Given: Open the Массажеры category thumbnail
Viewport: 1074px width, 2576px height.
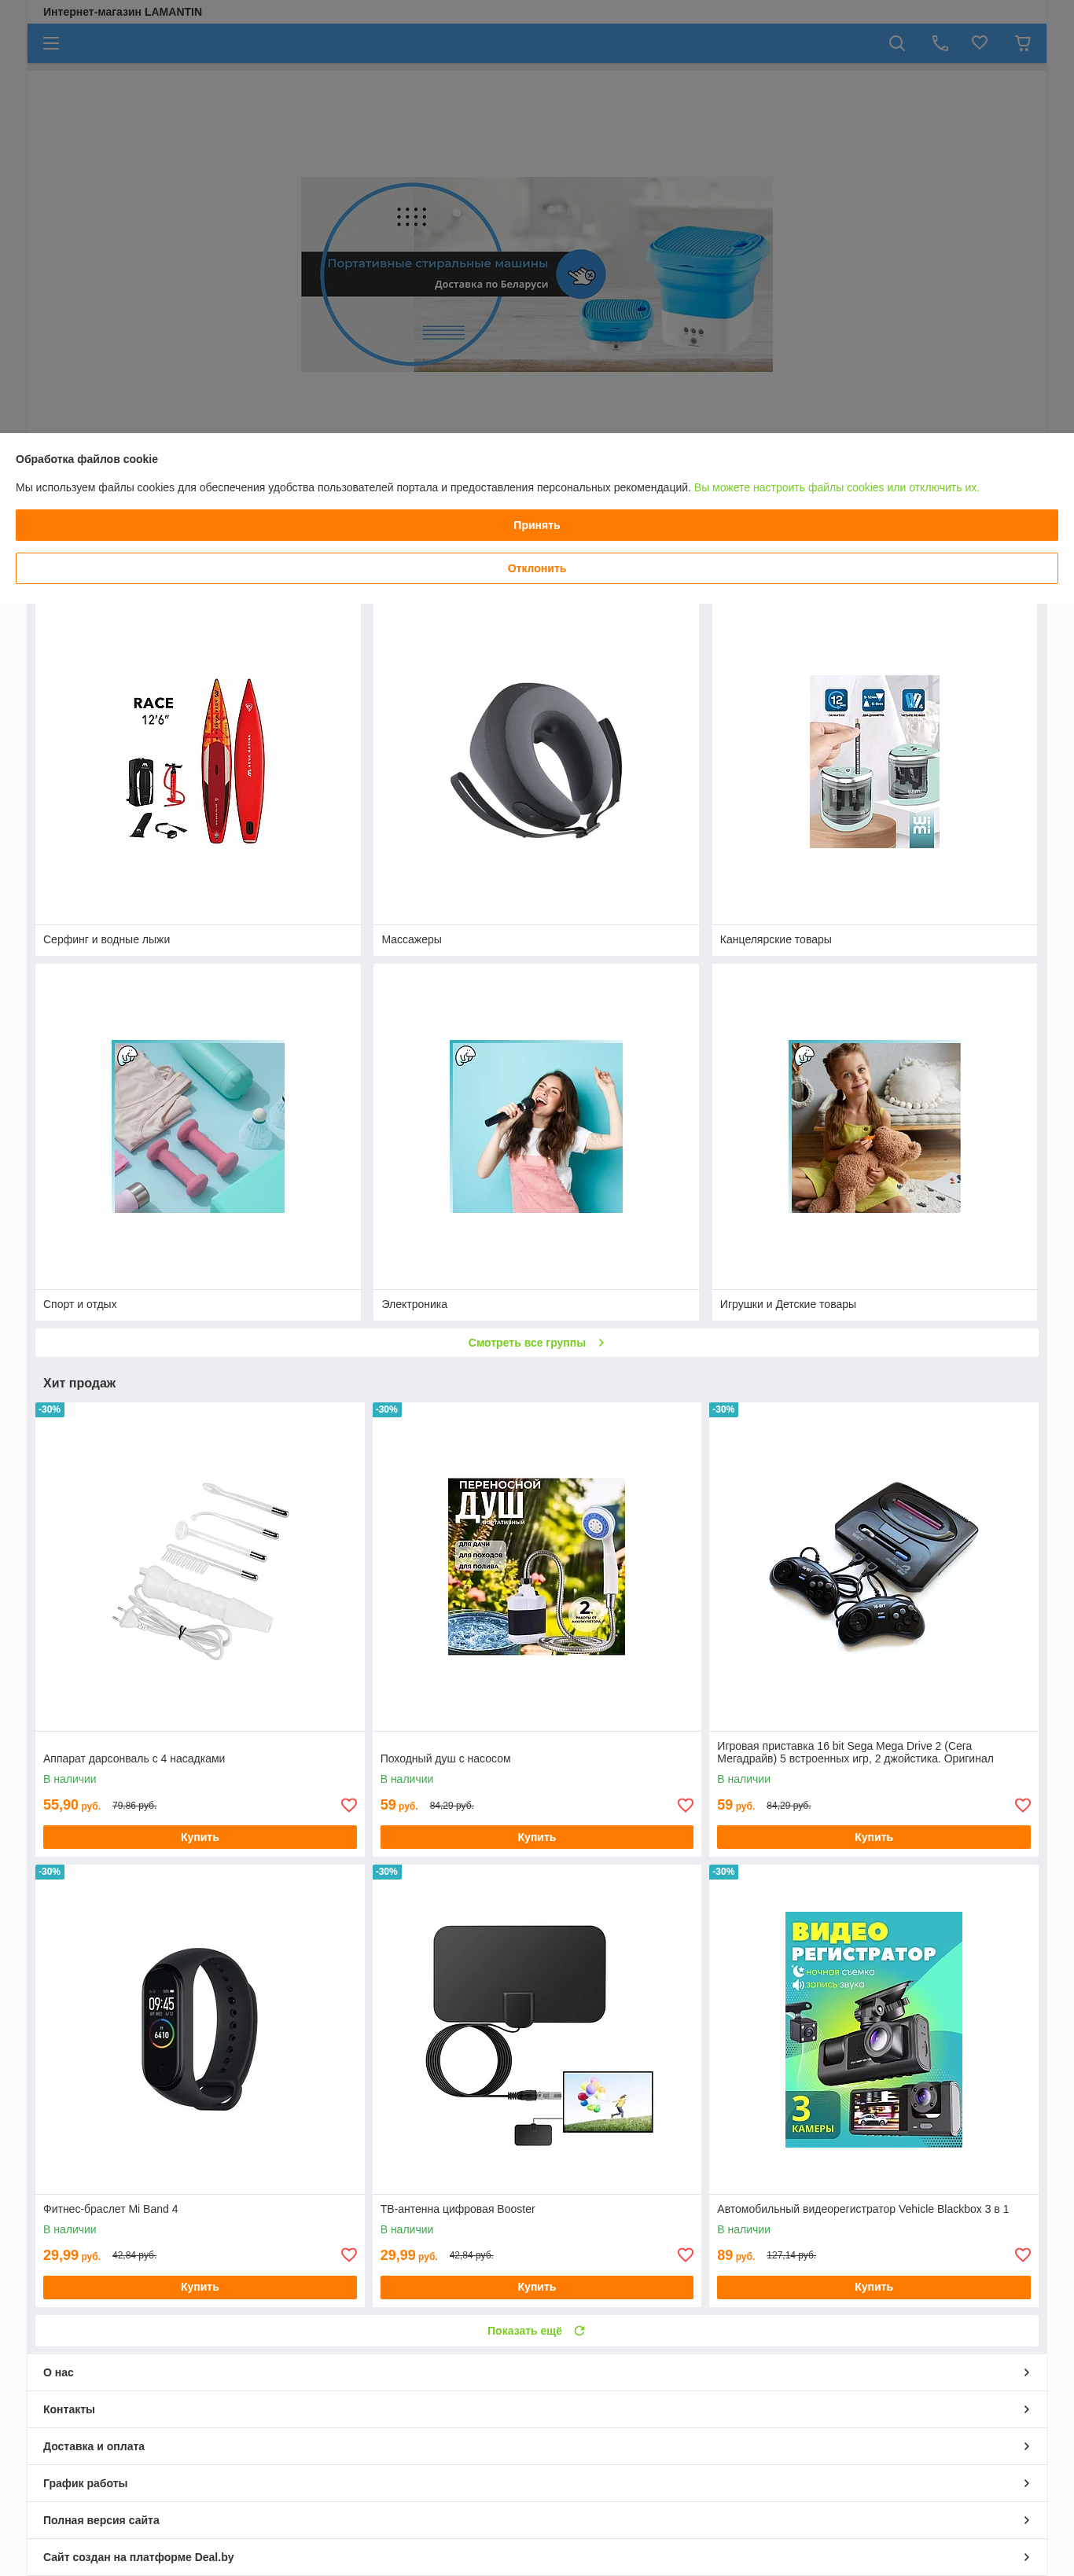Looking at the screenshot, I should click(536, 762).
